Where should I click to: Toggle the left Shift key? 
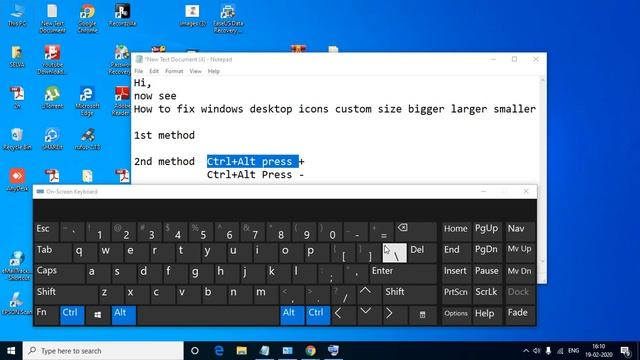[x=66, y=294]
